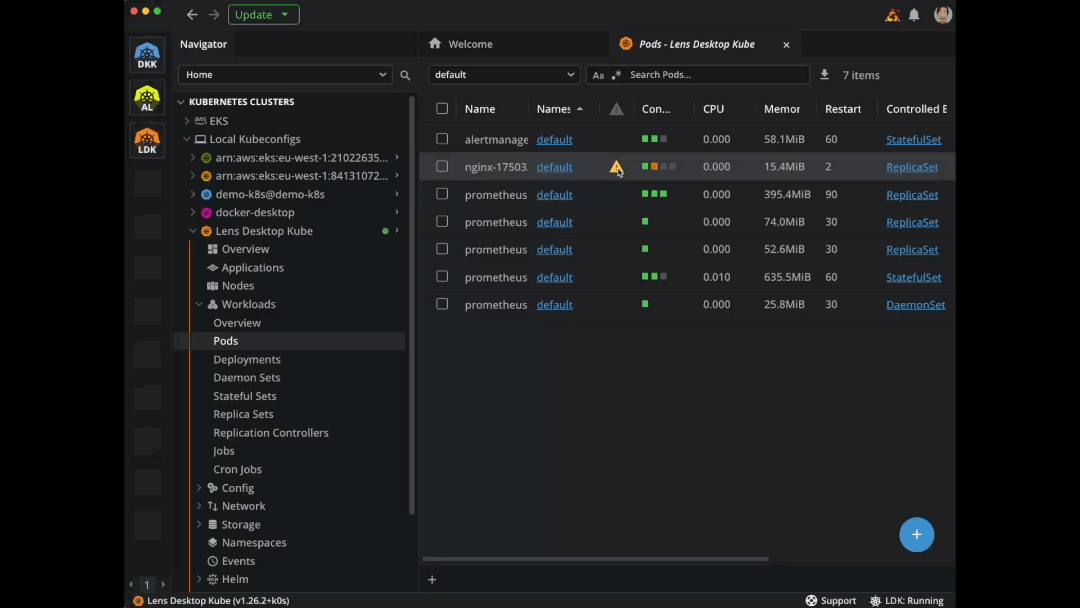
Task: Click the warning triangle on the nginx row
Action: point(616,167)
